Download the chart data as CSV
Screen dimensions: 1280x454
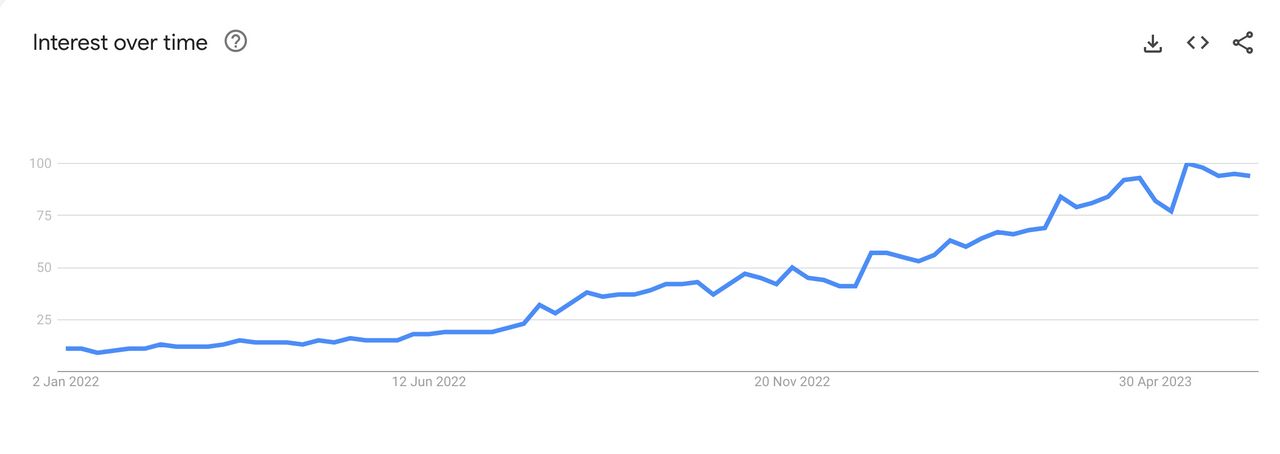[x=1153, y=43]
